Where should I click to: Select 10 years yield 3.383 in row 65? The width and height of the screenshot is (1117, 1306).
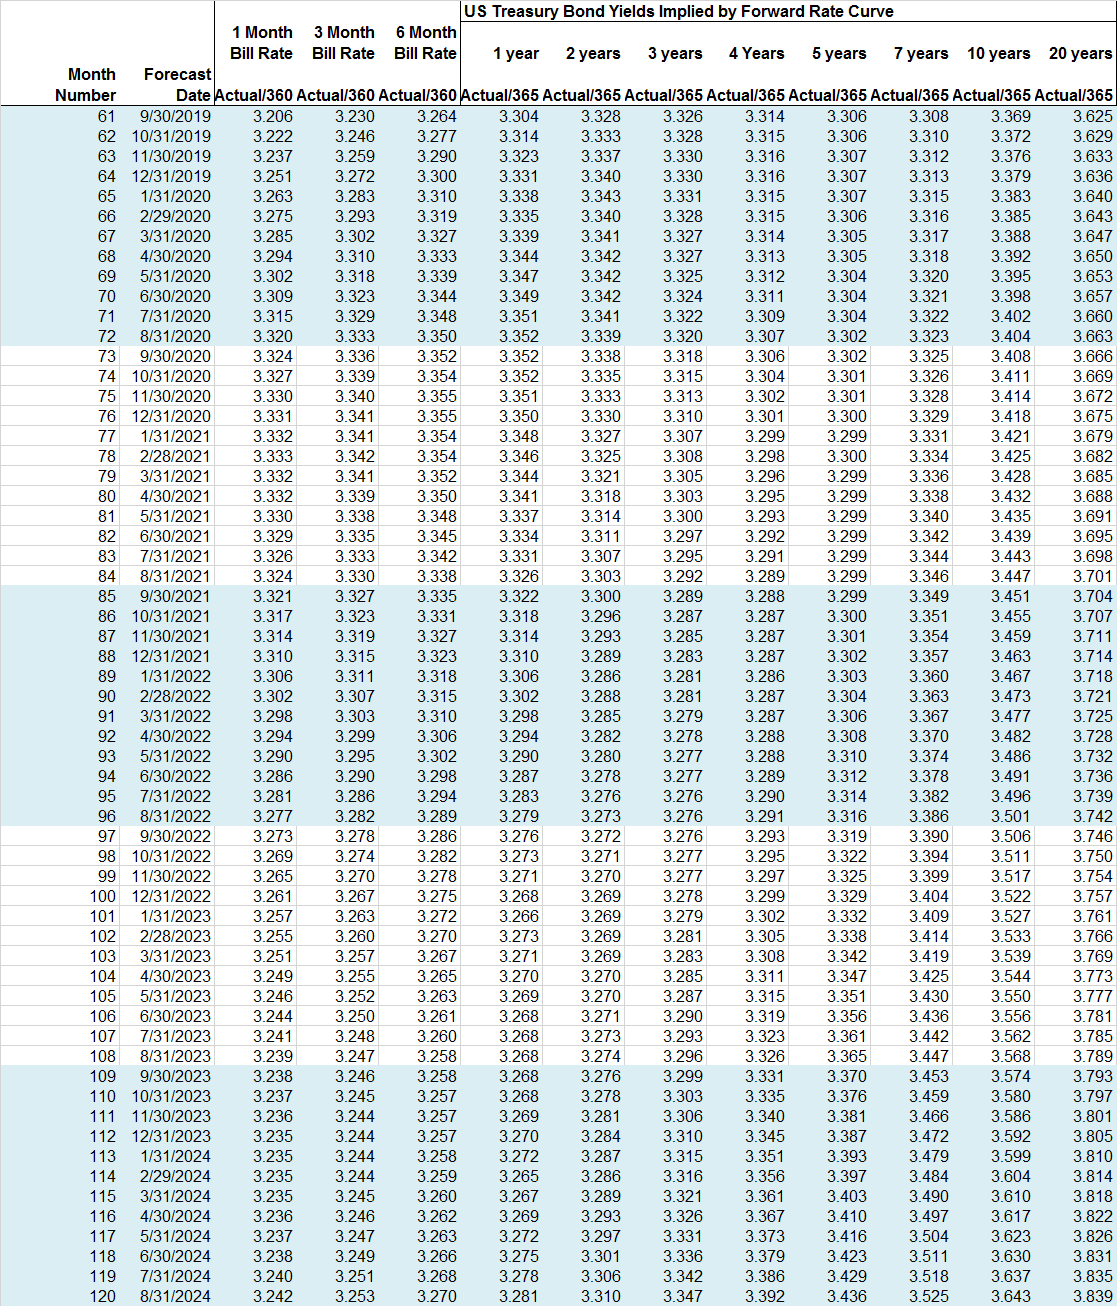[x=1011, y=196]
